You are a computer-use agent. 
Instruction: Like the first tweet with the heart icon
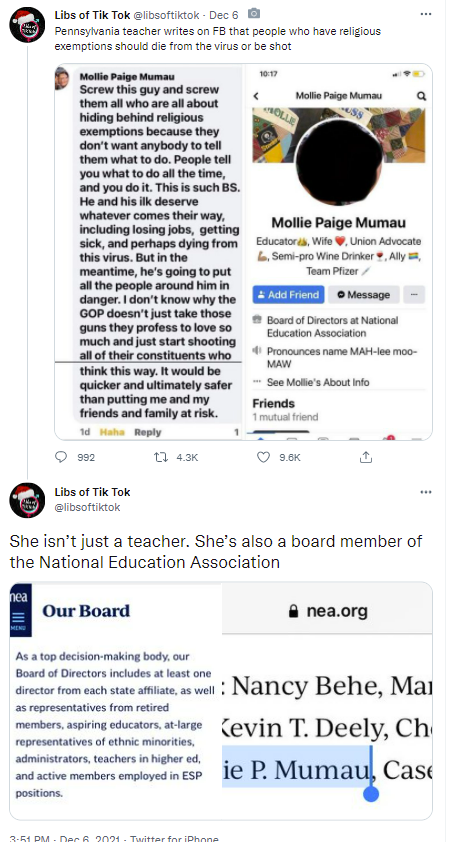263,457
